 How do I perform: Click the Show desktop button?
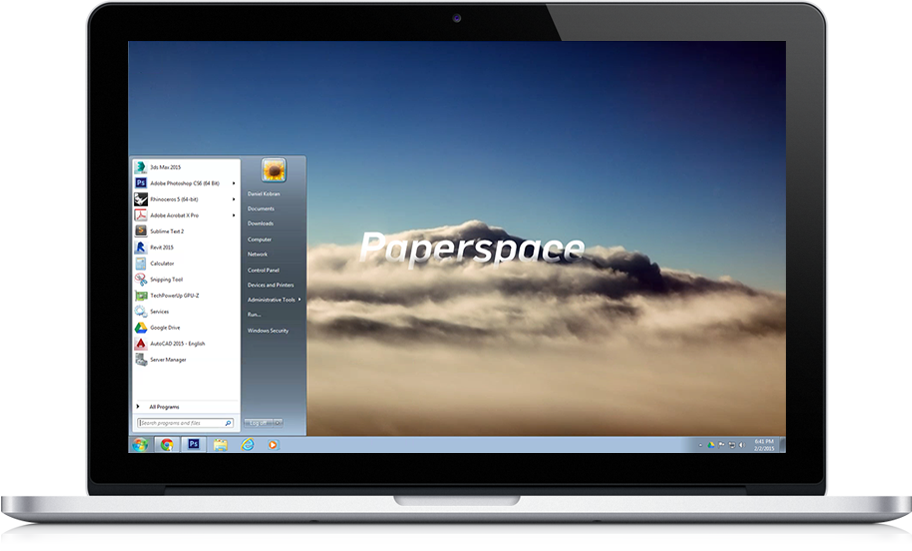click(x=782, y=445)
